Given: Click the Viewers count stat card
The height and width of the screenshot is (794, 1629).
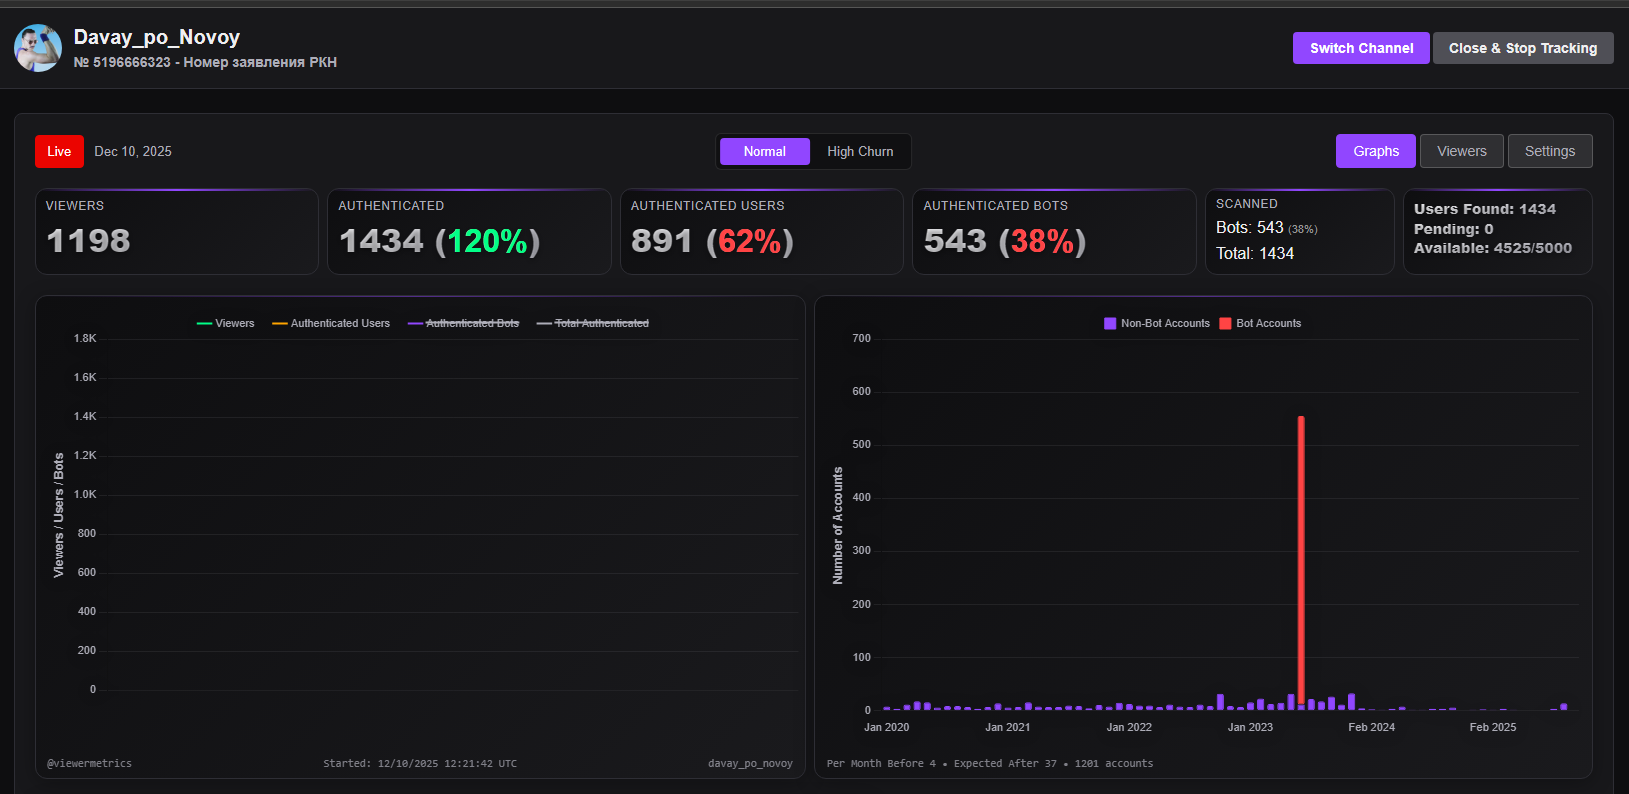Looking at the screenshot, I should click(177, 231).
